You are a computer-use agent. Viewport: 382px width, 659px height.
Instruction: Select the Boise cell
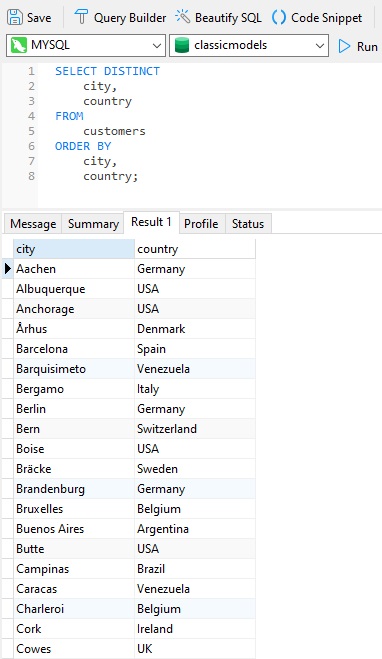(x=74, y=449)
